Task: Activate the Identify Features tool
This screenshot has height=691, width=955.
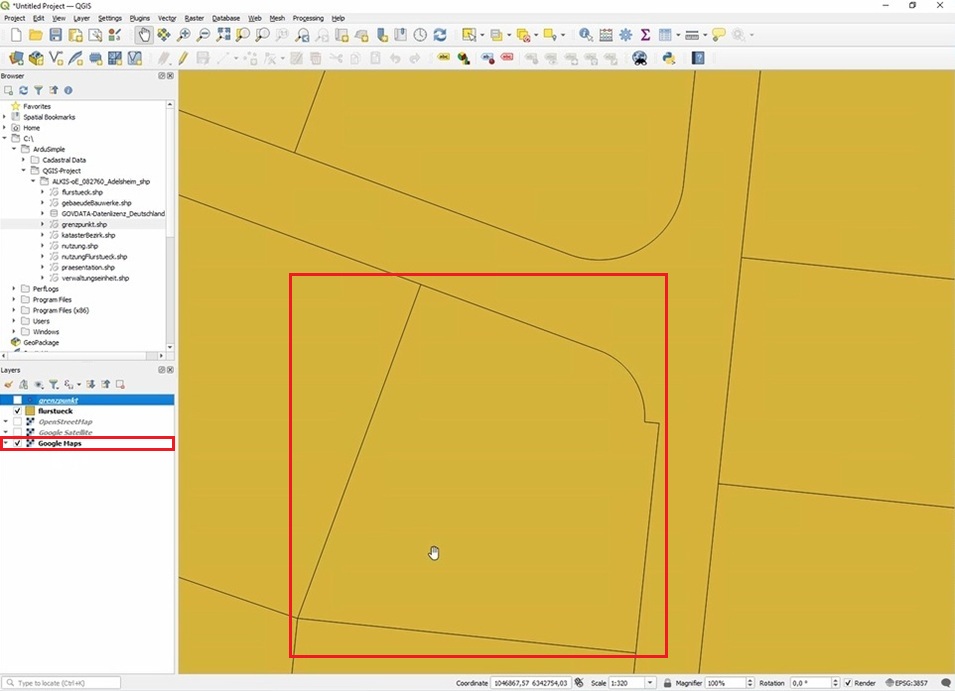Action: pos(585,35)
